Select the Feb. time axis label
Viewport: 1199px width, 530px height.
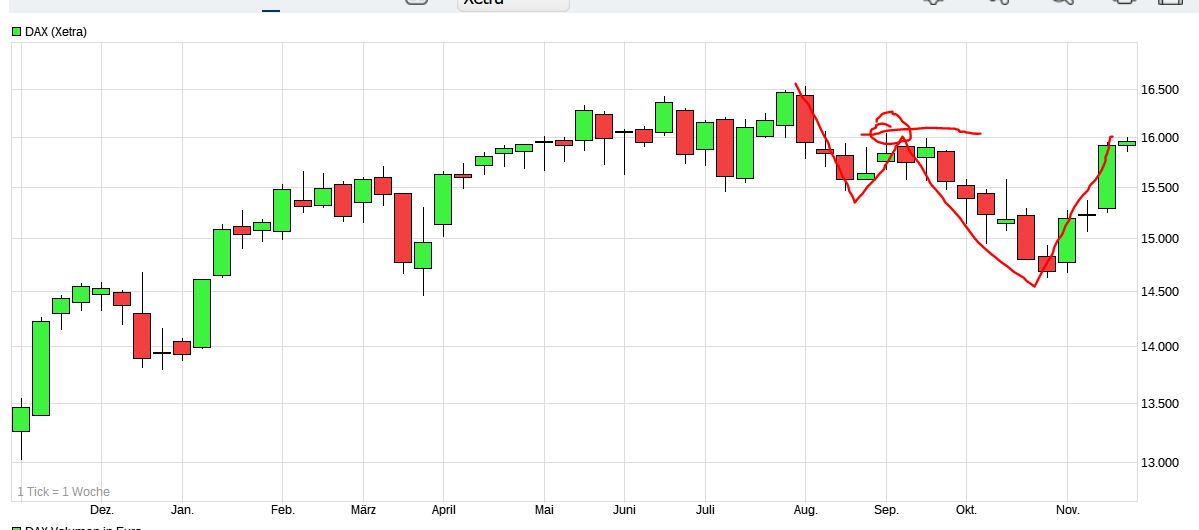(283, 510)
